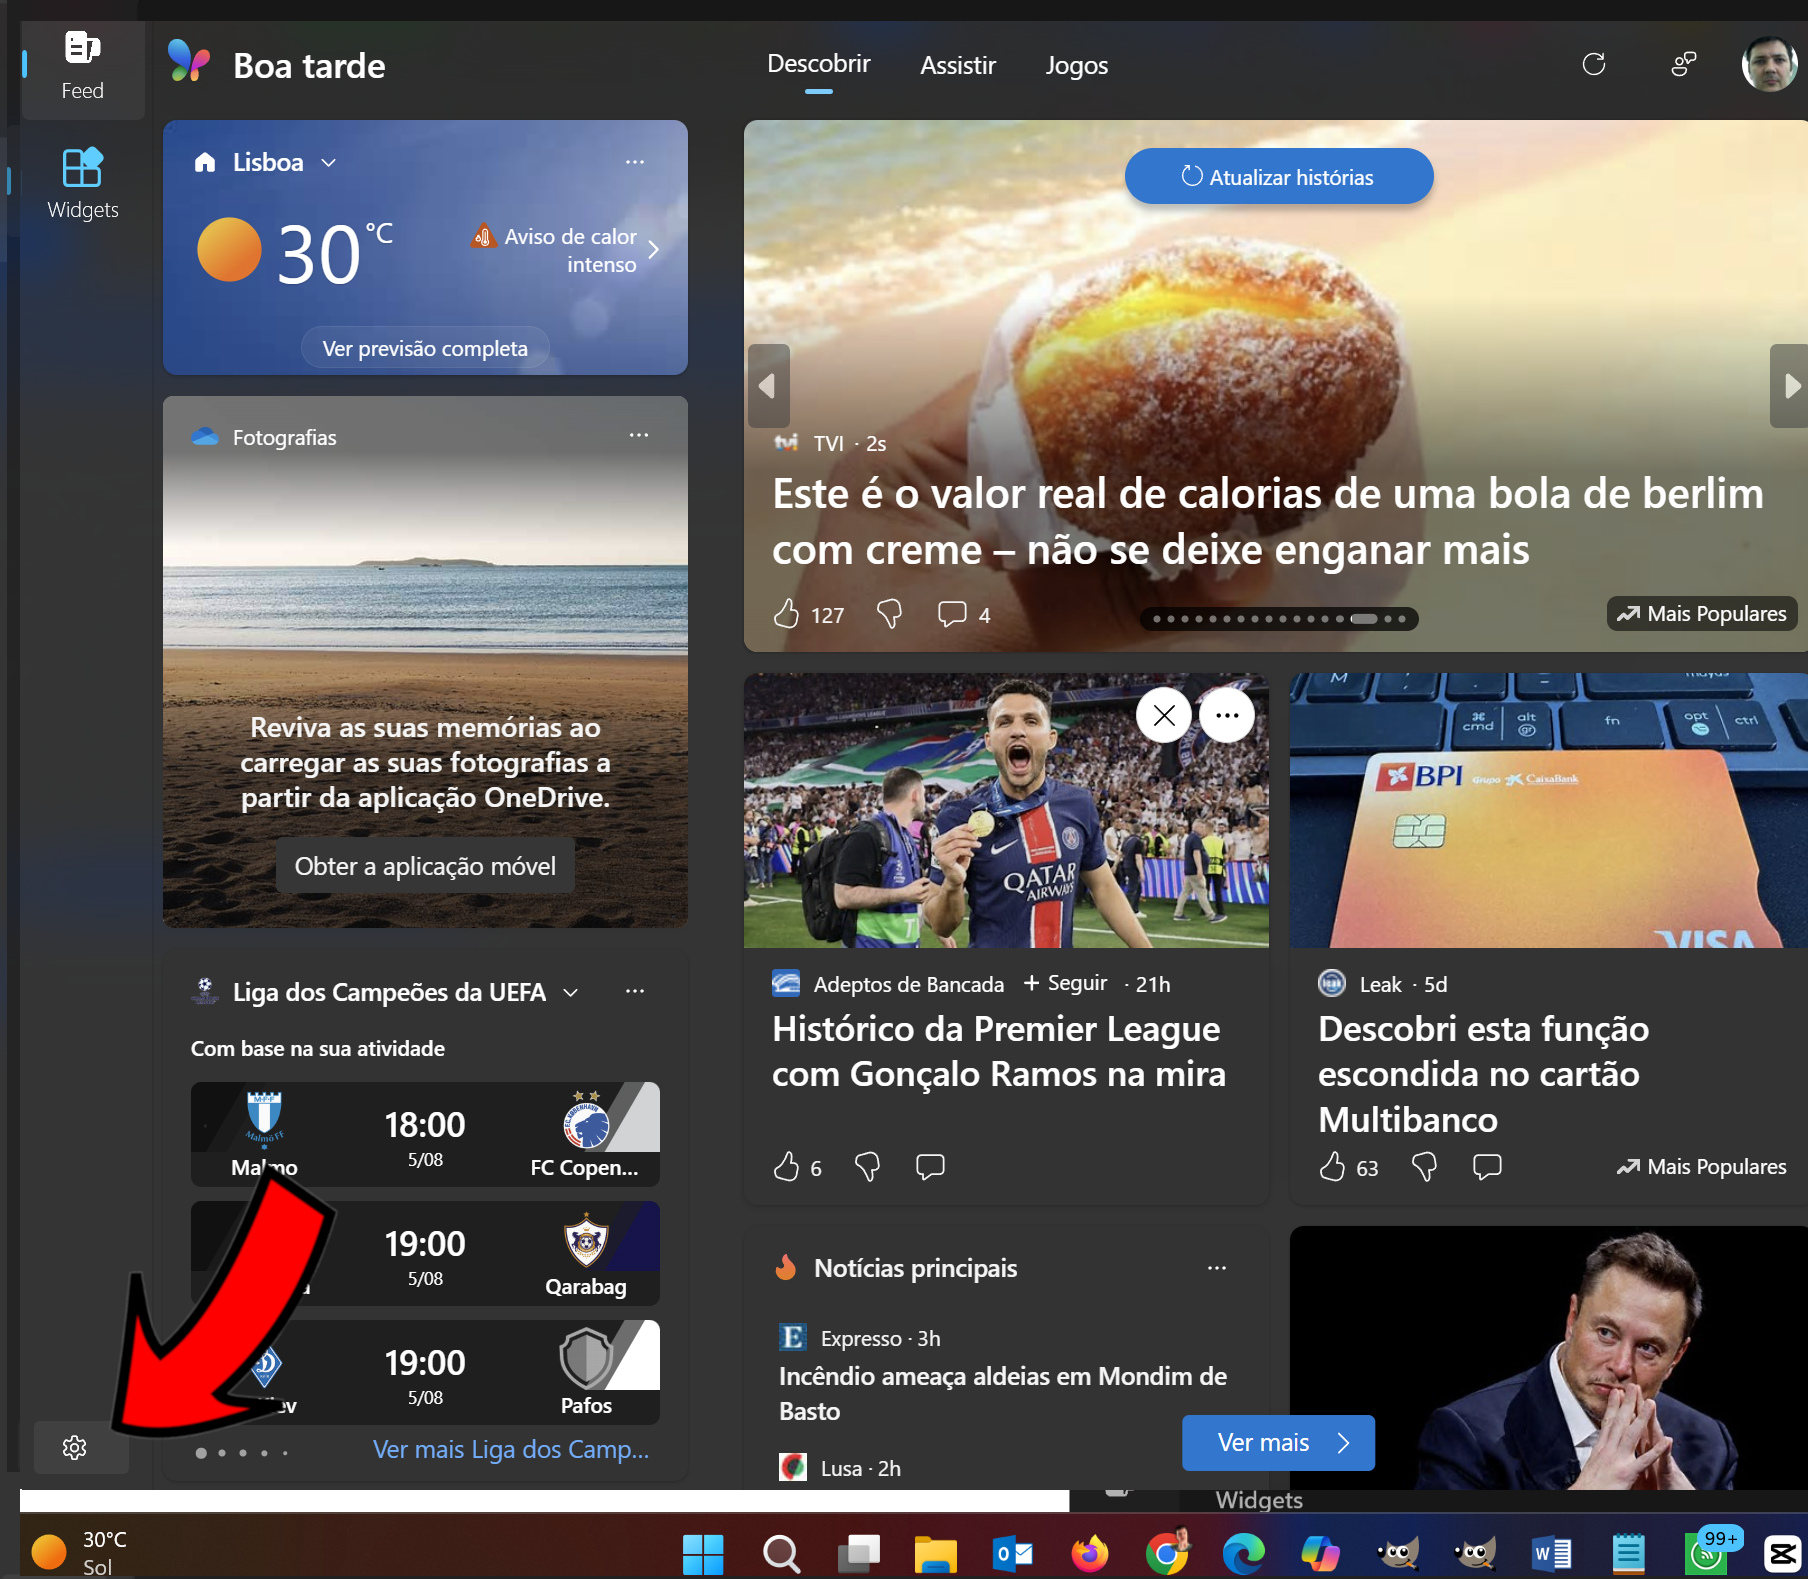Screen dimensions: 1808x1579
Task: Click the home icon beside Lisboa
Action: (x=205, y=162)
